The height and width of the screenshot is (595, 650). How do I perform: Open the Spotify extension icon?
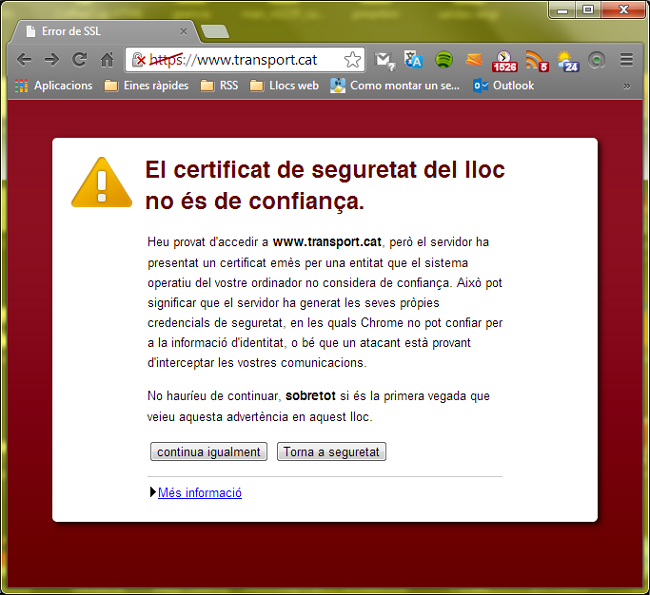click(x=444, y=60)
